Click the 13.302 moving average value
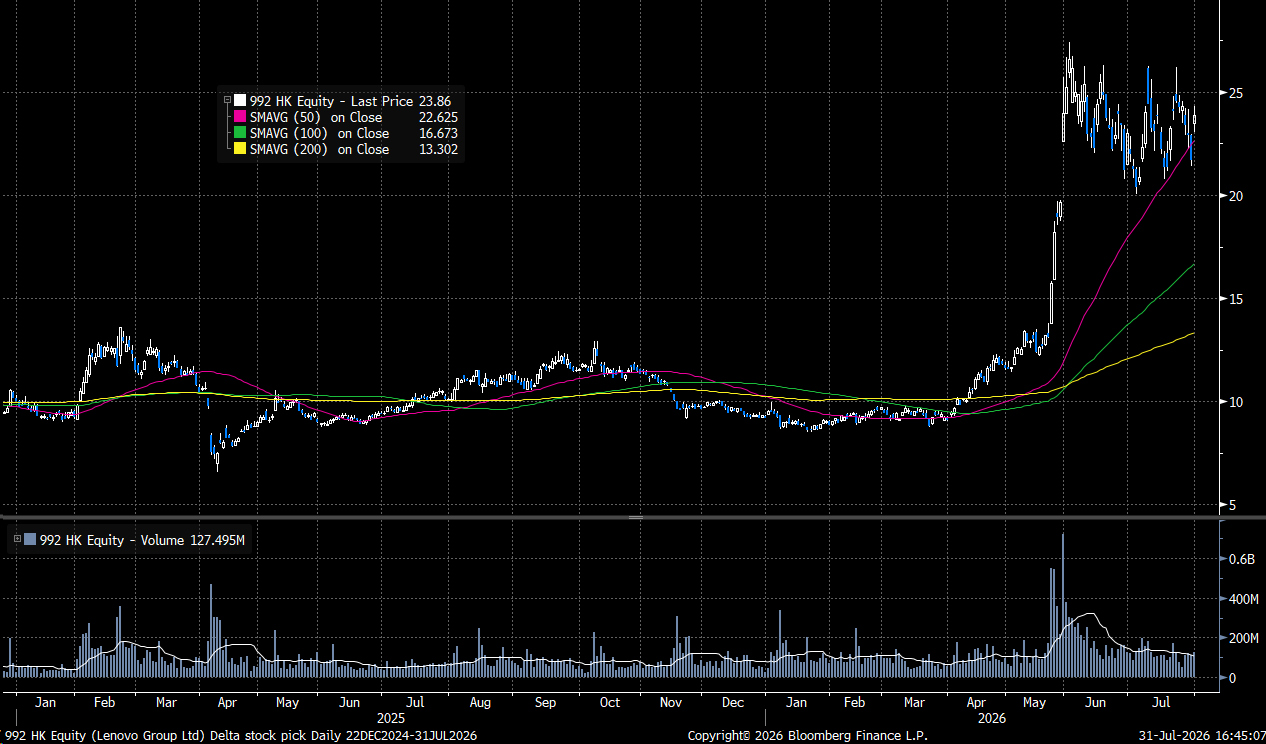This screenshot has width=1266, height=744. point(438,149)
